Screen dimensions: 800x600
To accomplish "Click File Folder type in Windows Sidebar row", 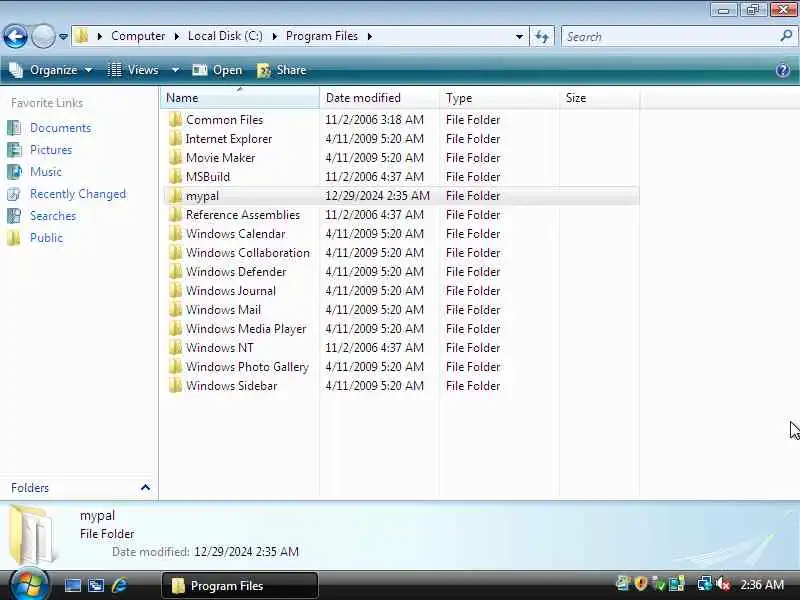I will click(x=473, y=386).
